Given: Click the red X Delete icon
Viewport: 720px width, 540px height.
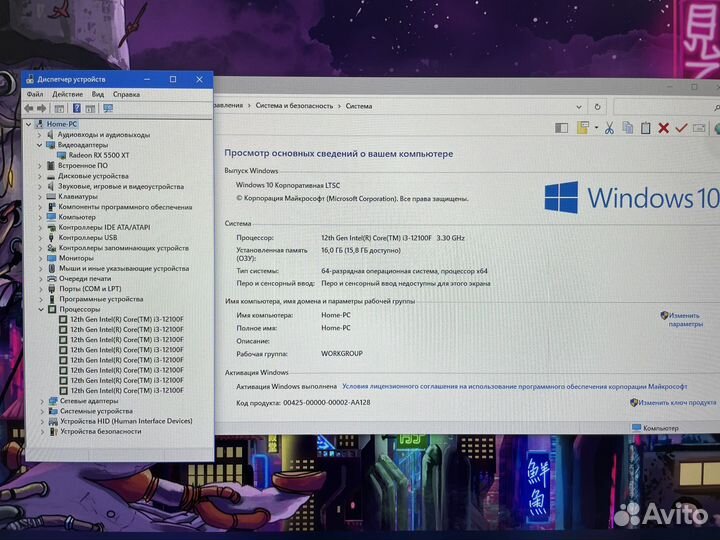Looking at the screenshot, I should point(662,127).
